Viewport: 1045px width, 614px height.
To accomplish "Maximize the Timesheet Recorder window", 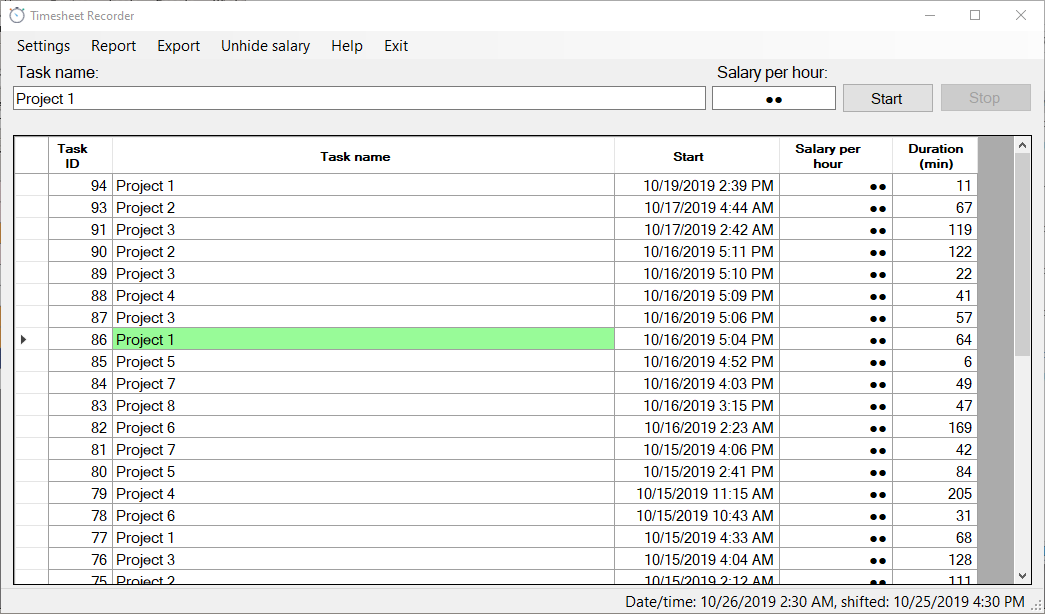I will [975, 15].
